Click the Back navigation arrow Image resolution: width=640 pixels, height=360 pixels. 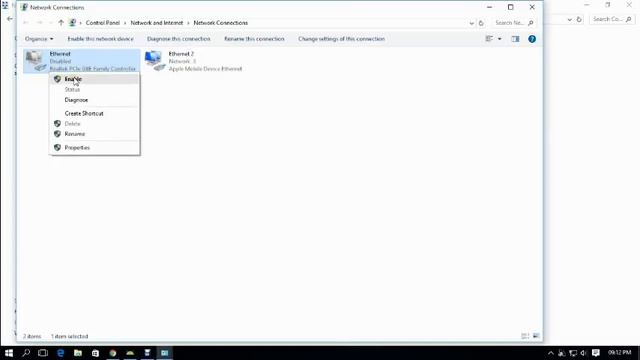[26, 23]
